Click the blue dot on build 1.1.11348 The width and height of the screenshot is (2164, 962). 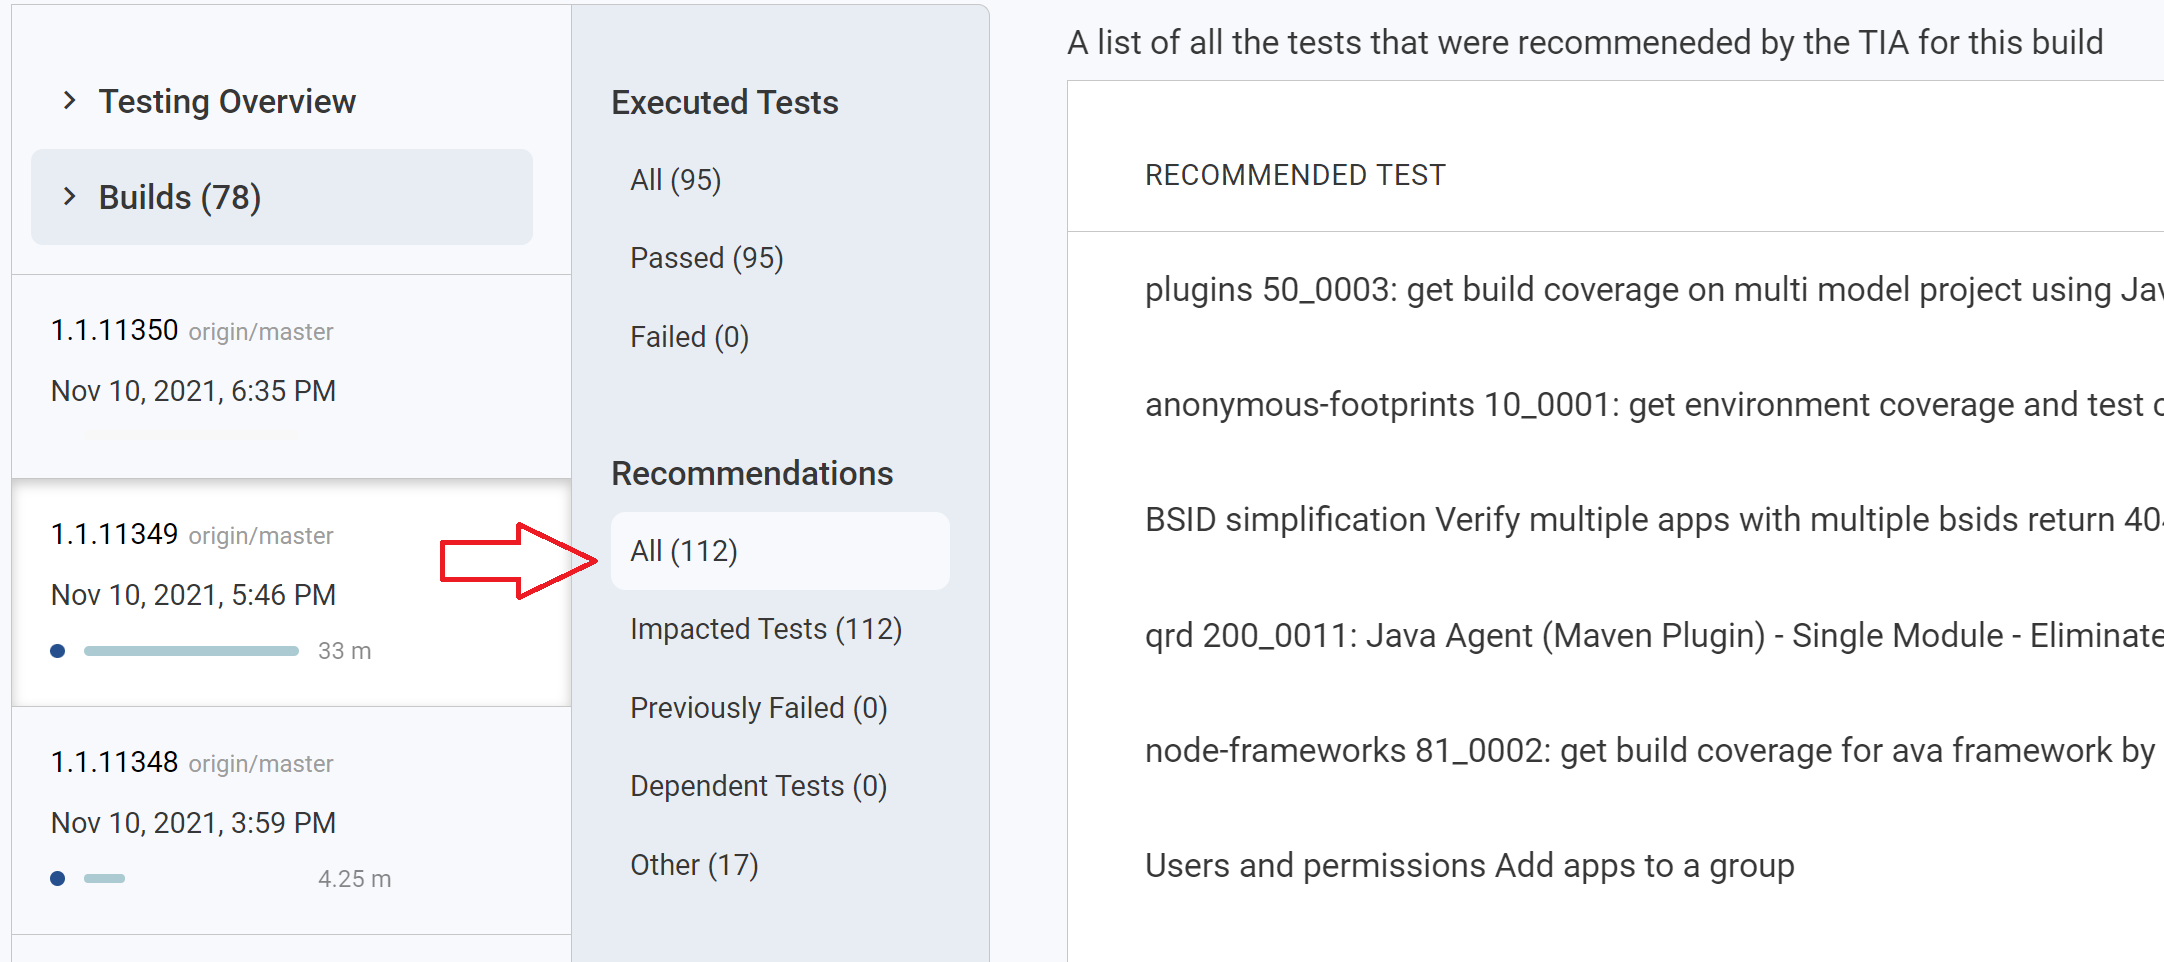pyautogui.click(x=58, y=879)
